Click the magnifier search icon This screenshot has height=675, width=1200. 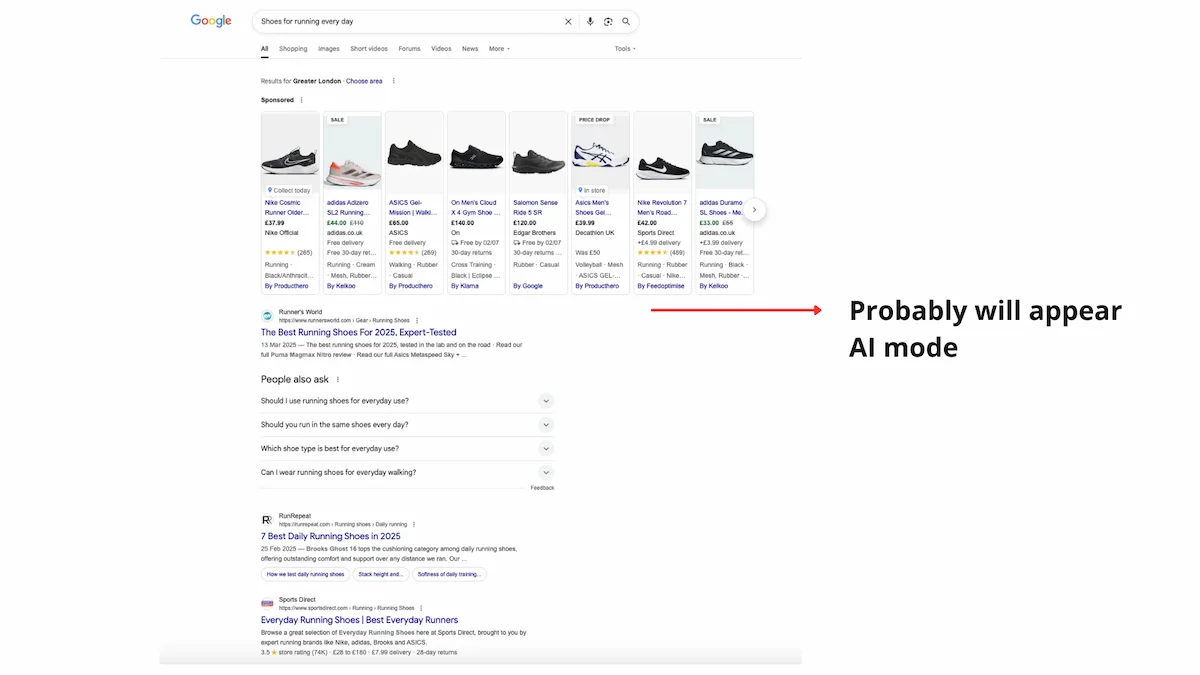[x=626, y=21]
